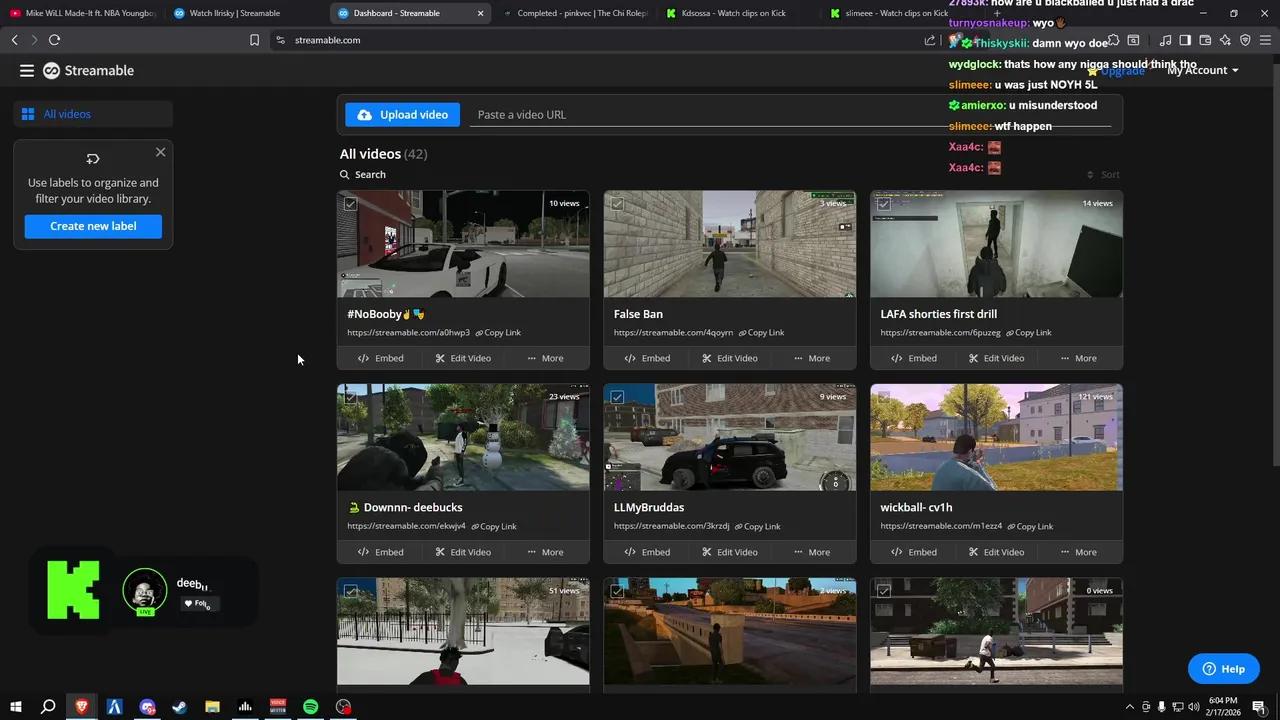1280x720 pixels.
Task: Click the Create new label button
Action: (93, 226)
